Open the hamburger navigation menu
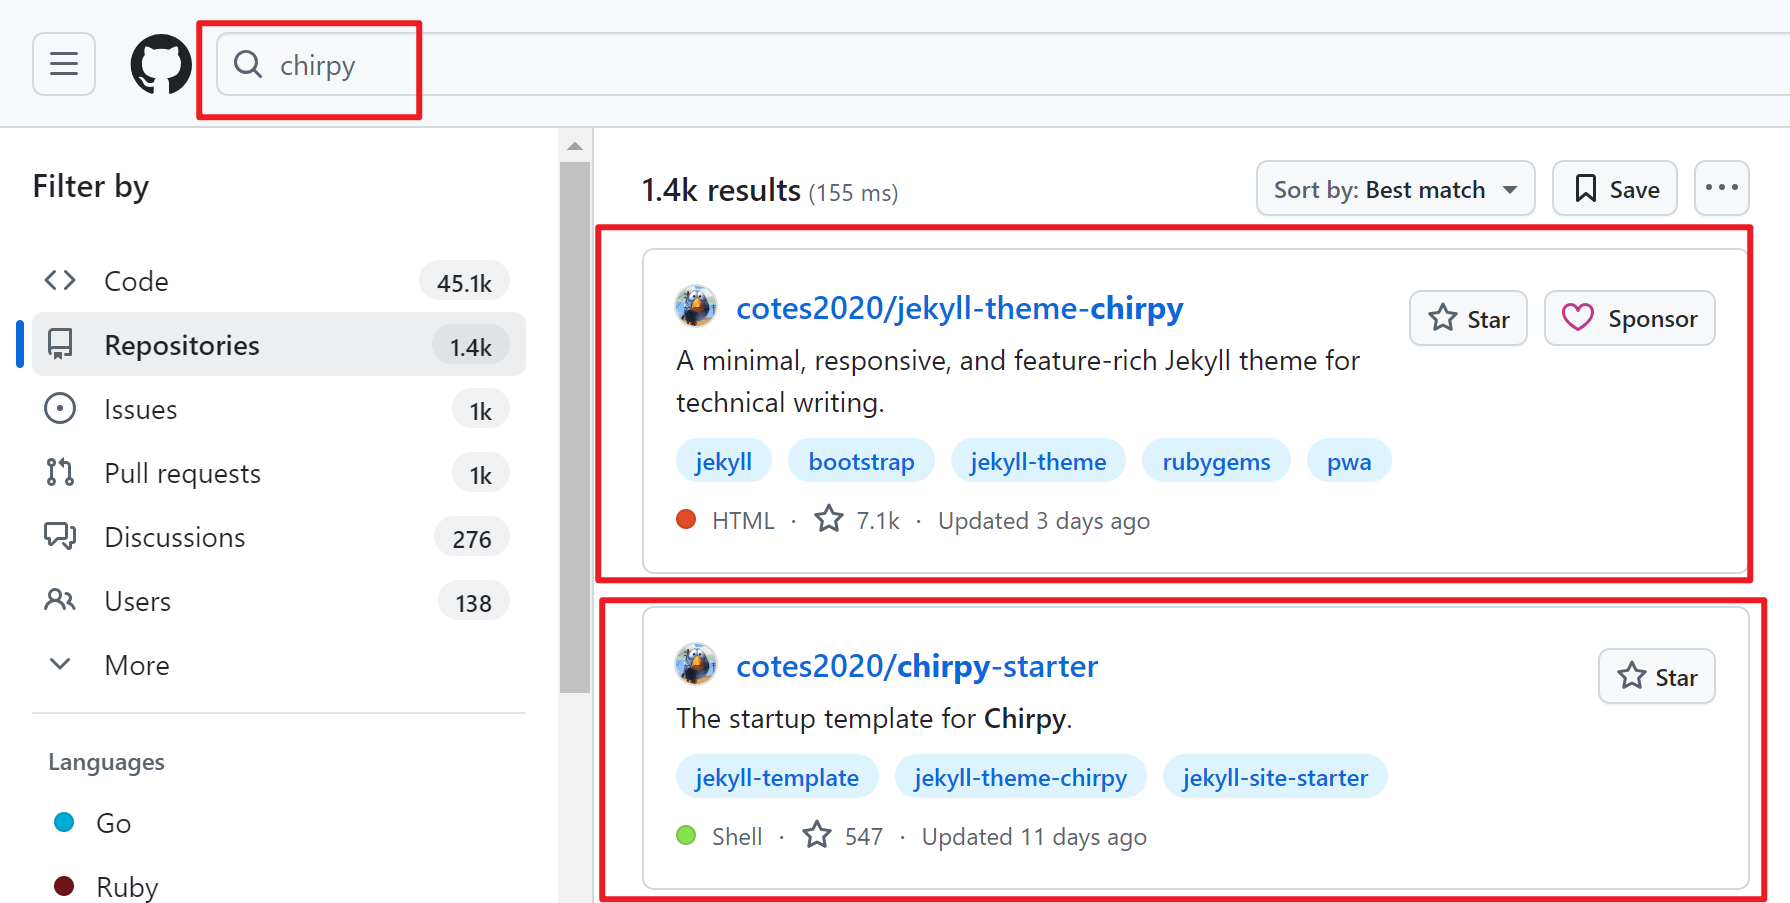 point(64,64)
